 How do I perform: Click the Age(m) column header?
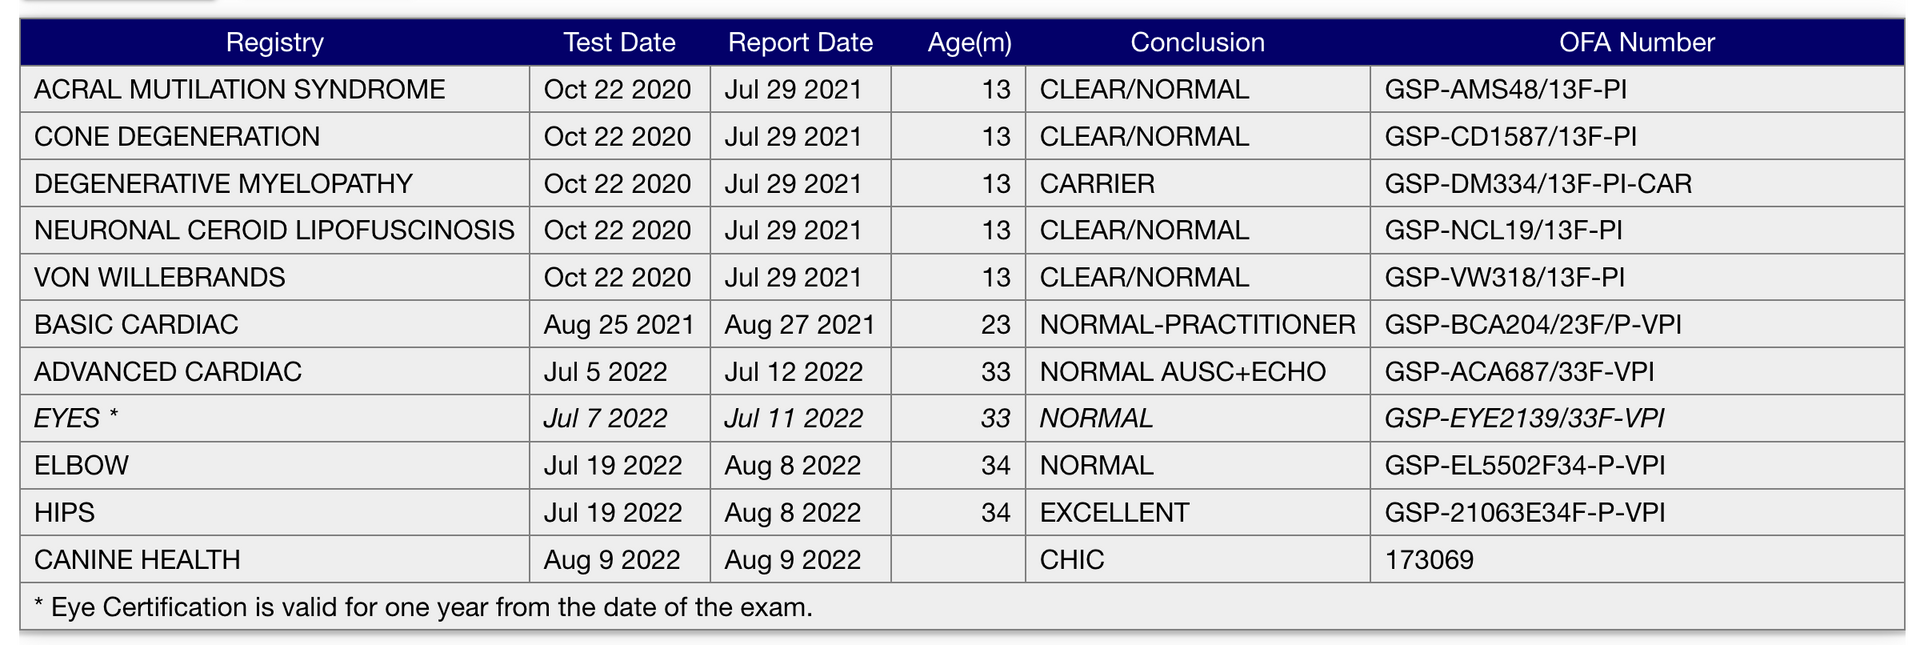[x=969, y=42]
